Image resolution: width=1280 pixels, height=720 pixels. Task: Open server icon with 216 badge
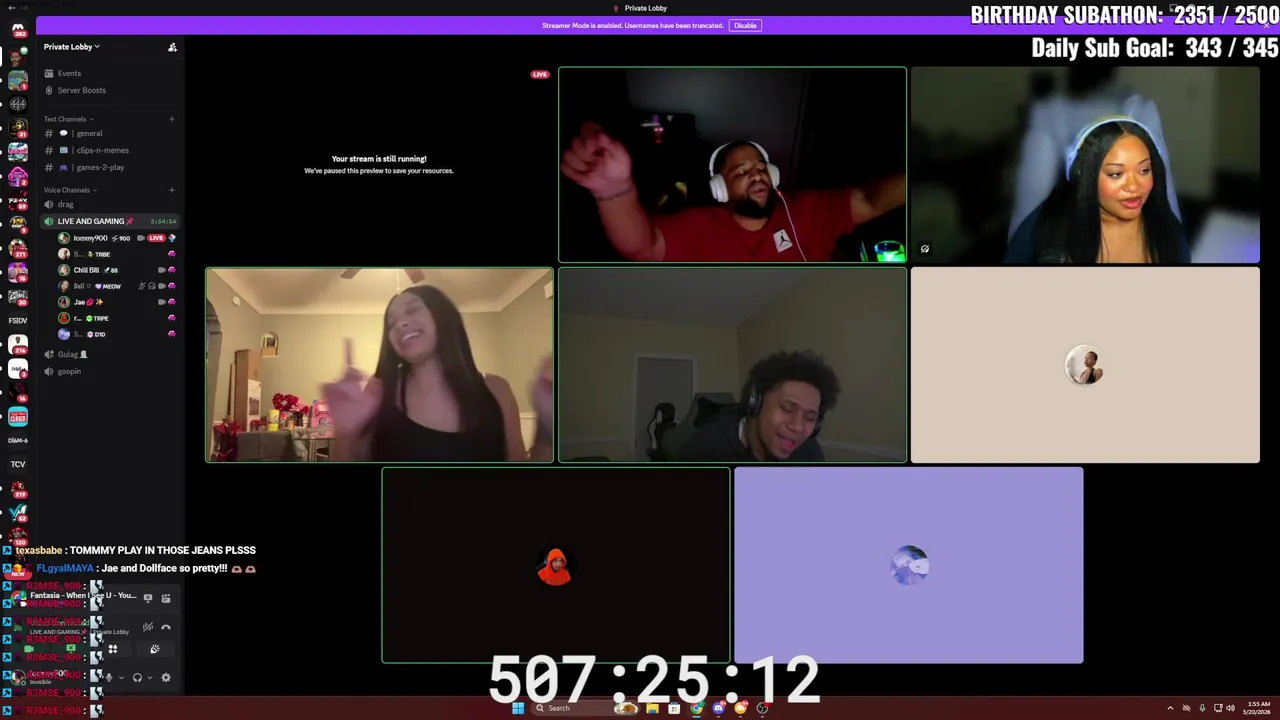[18, 345]
